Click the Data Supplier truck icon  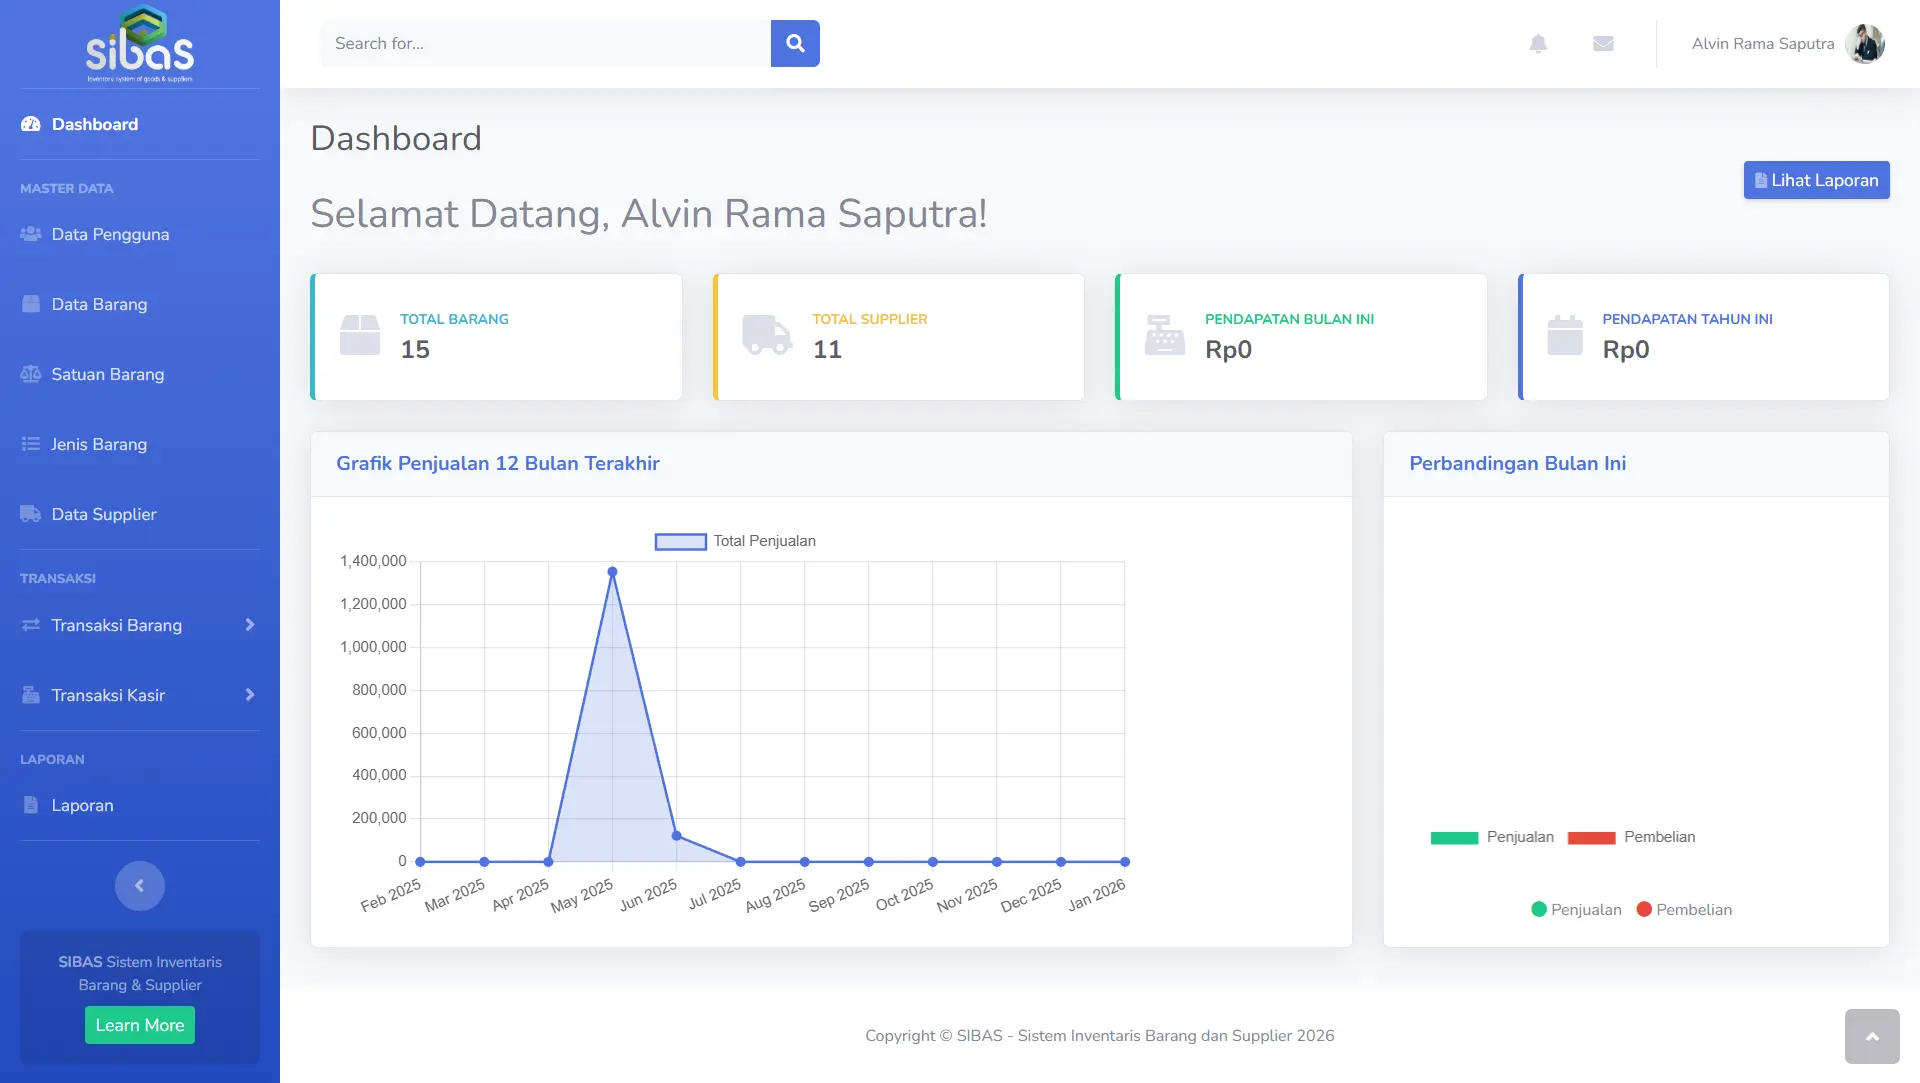31,514
